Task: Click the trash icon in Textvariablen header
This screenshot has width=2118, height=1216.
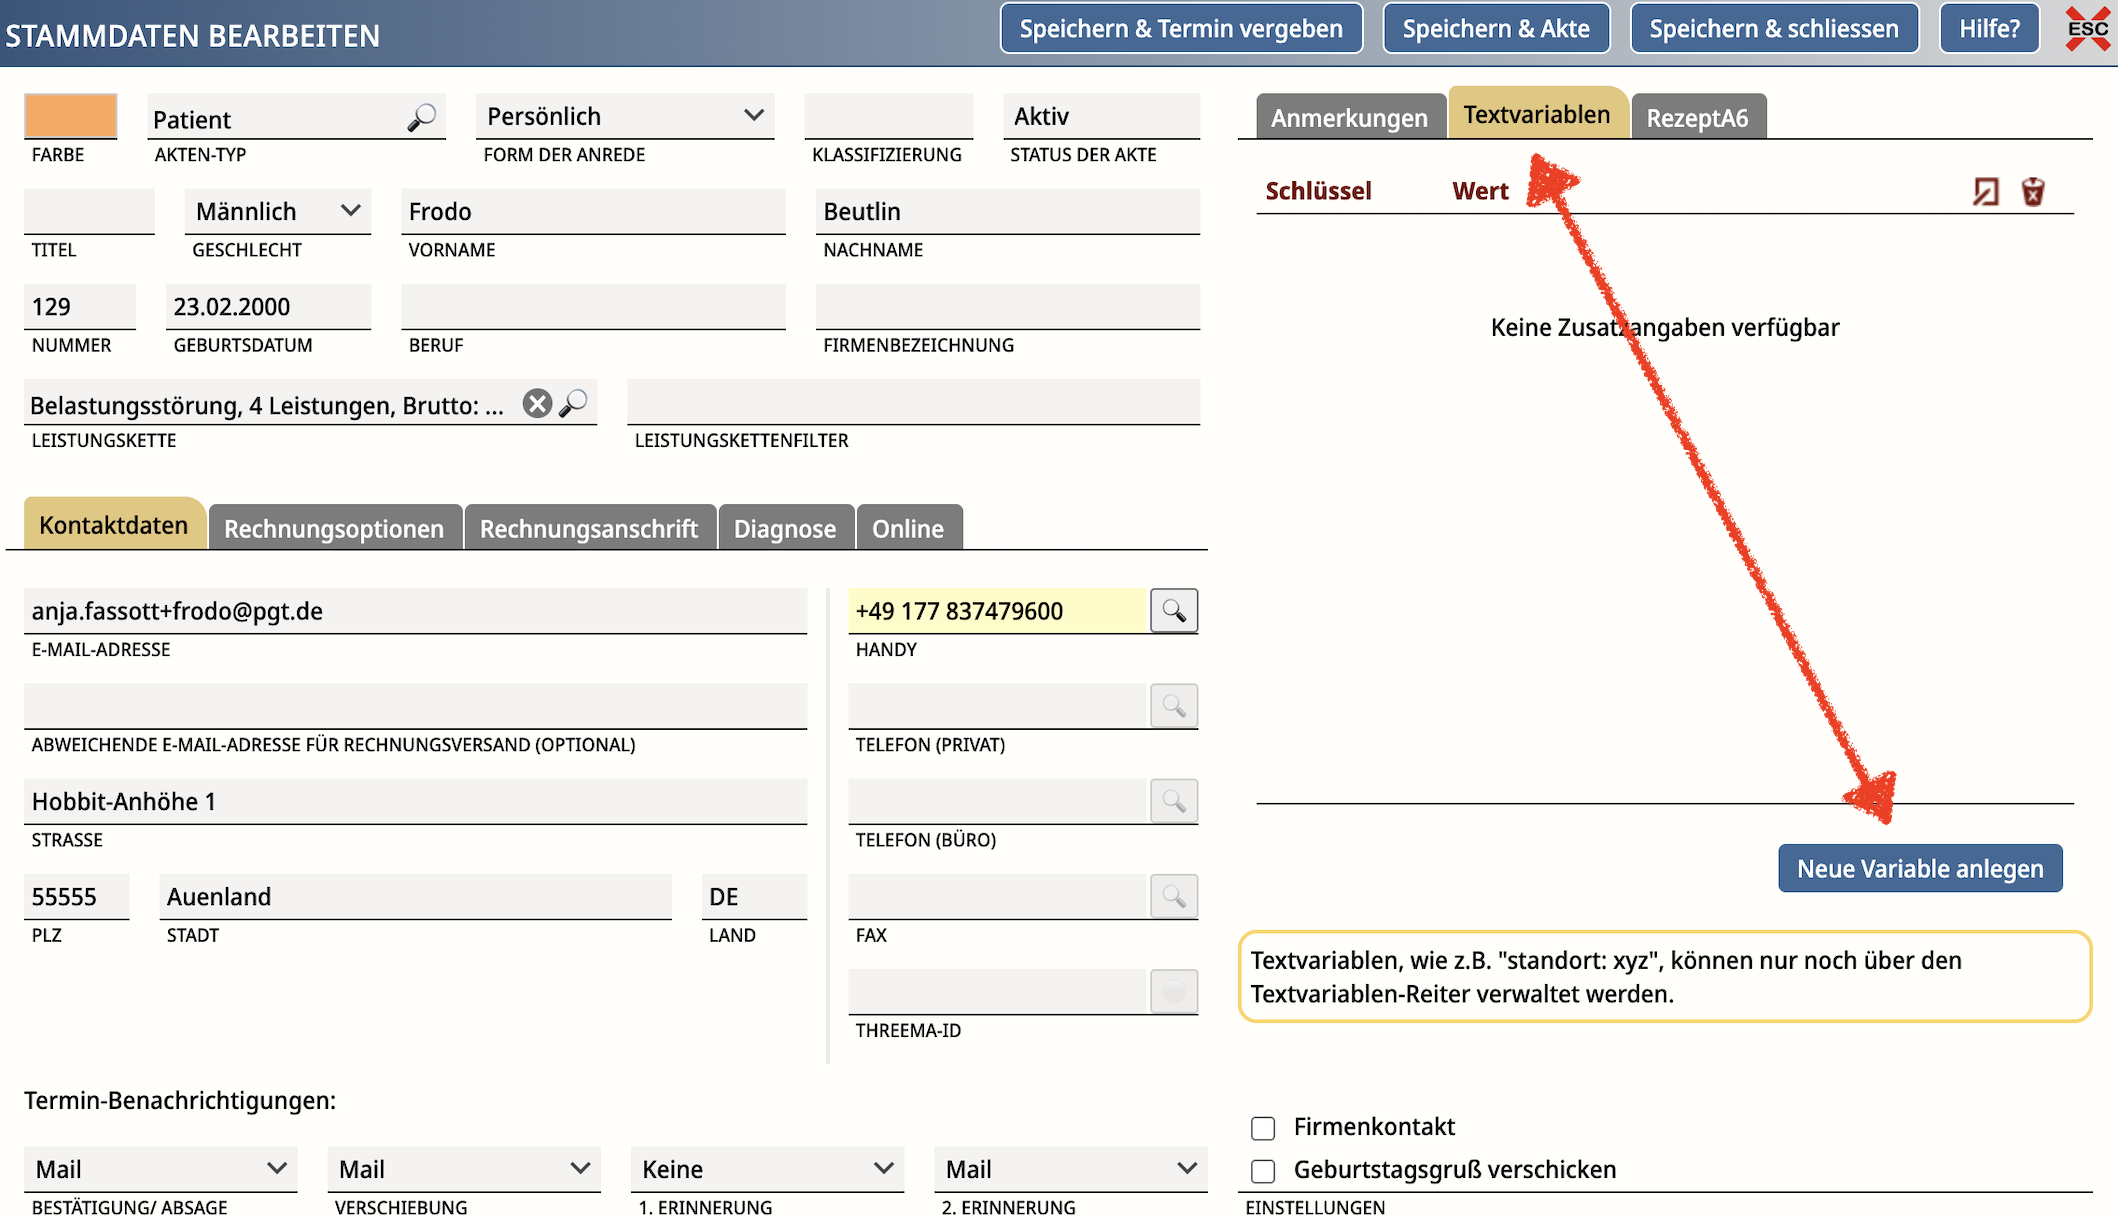Action: (2032, 191)
